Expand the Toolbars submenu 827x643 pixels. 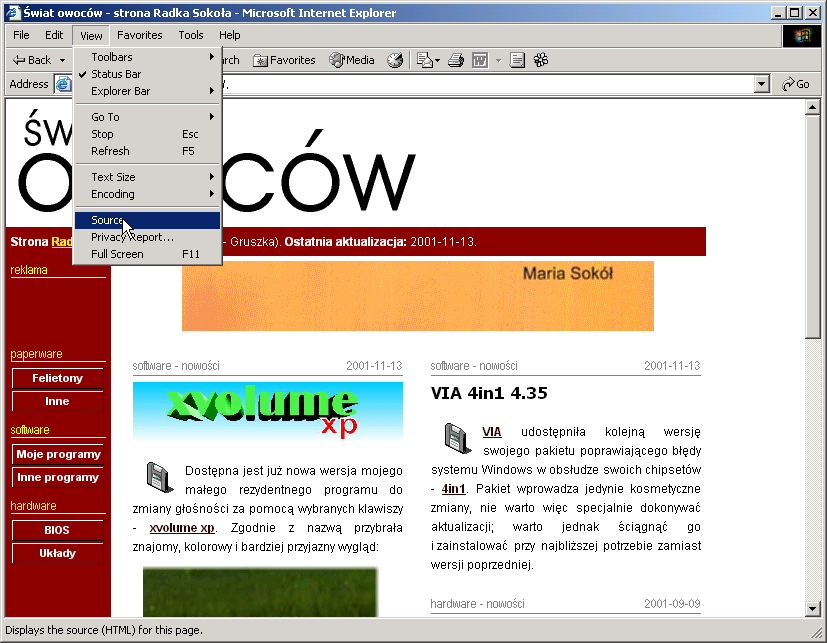[x=148, y=57]
